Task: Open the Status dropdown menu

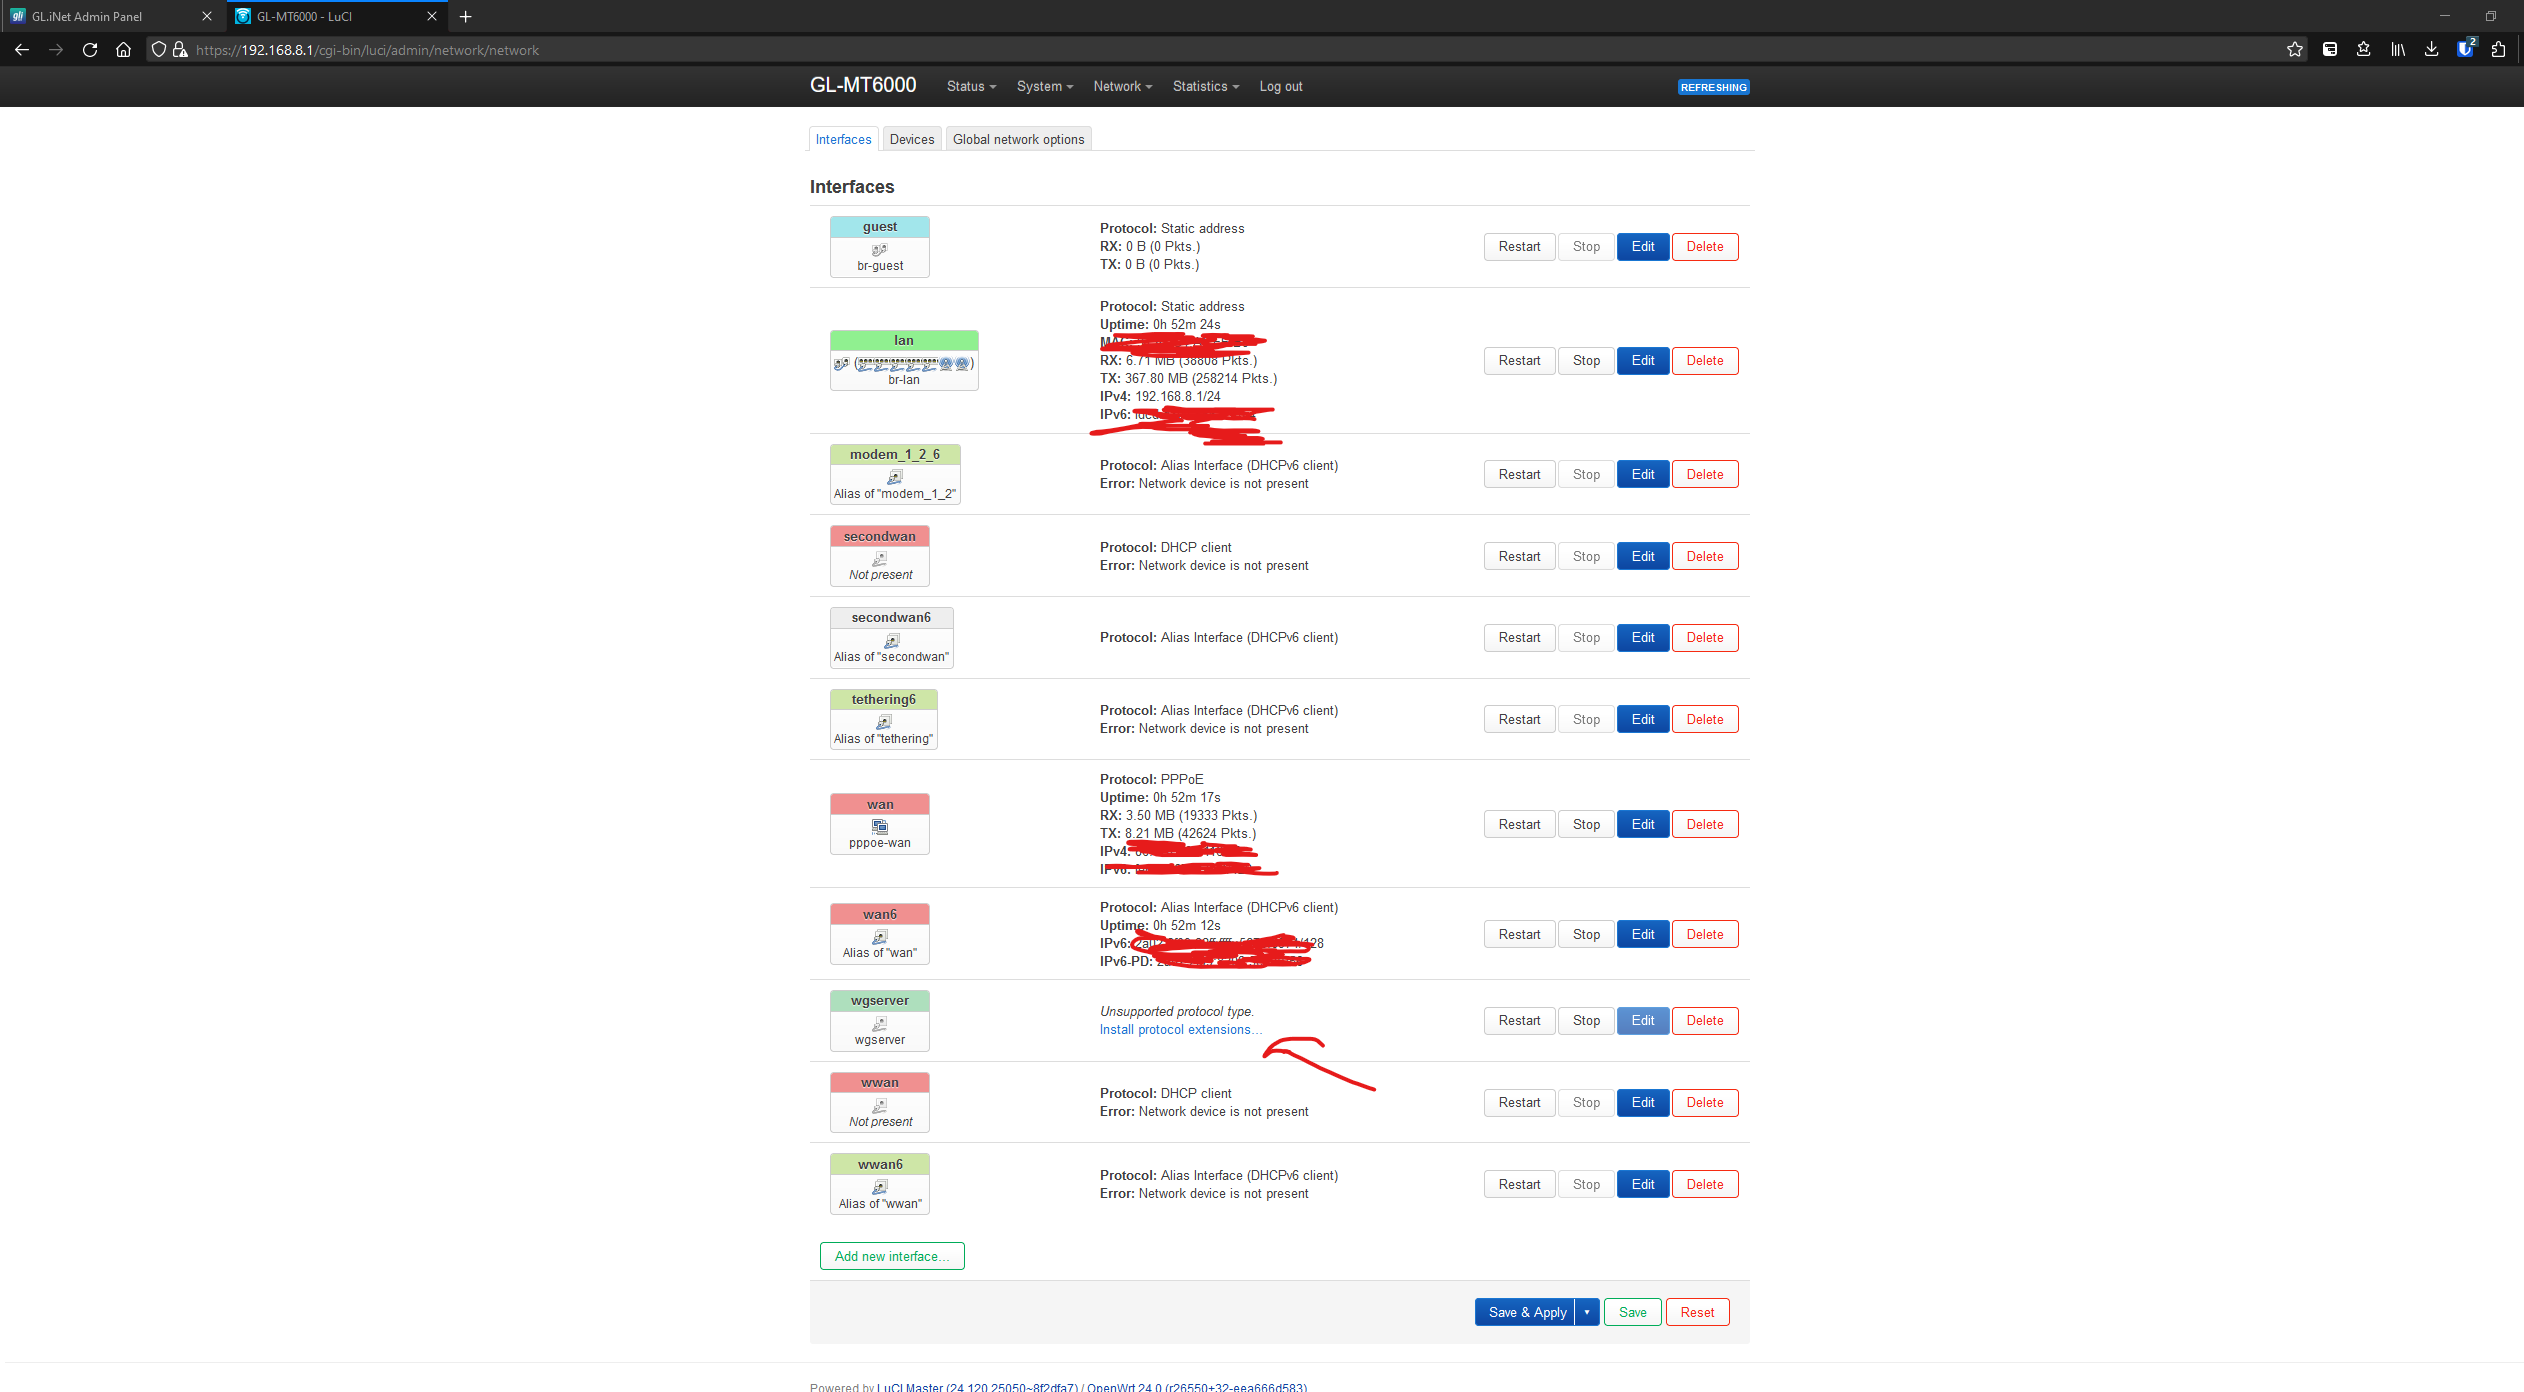Action: click(971, 86)
